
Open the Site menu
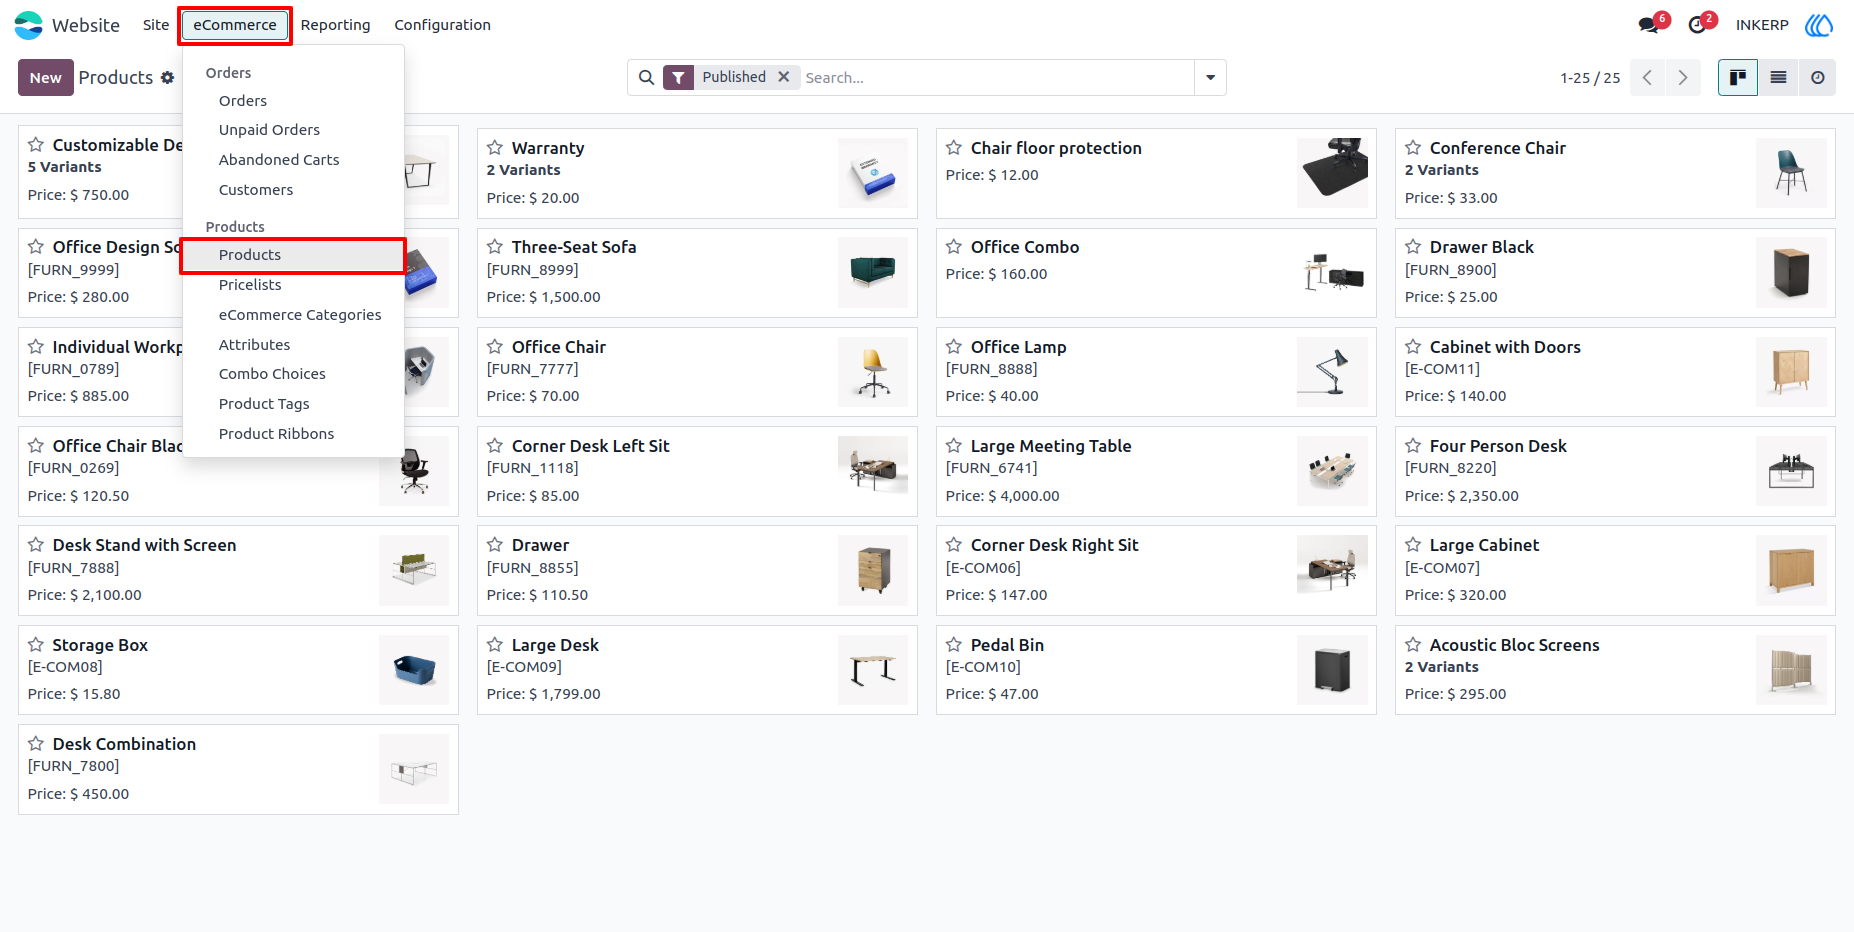(156, 25)
